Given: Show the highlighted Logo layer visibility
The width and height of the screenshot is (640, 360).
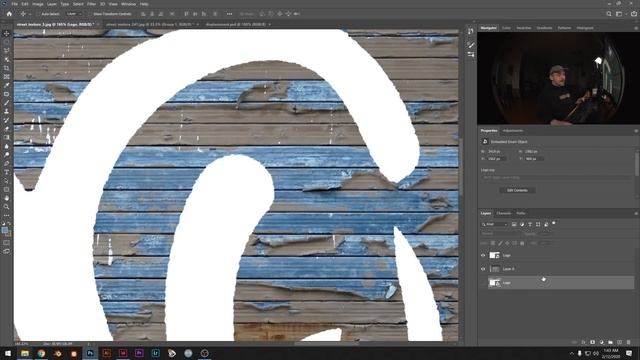Looking at the screenshot, I should pos(483,282).
